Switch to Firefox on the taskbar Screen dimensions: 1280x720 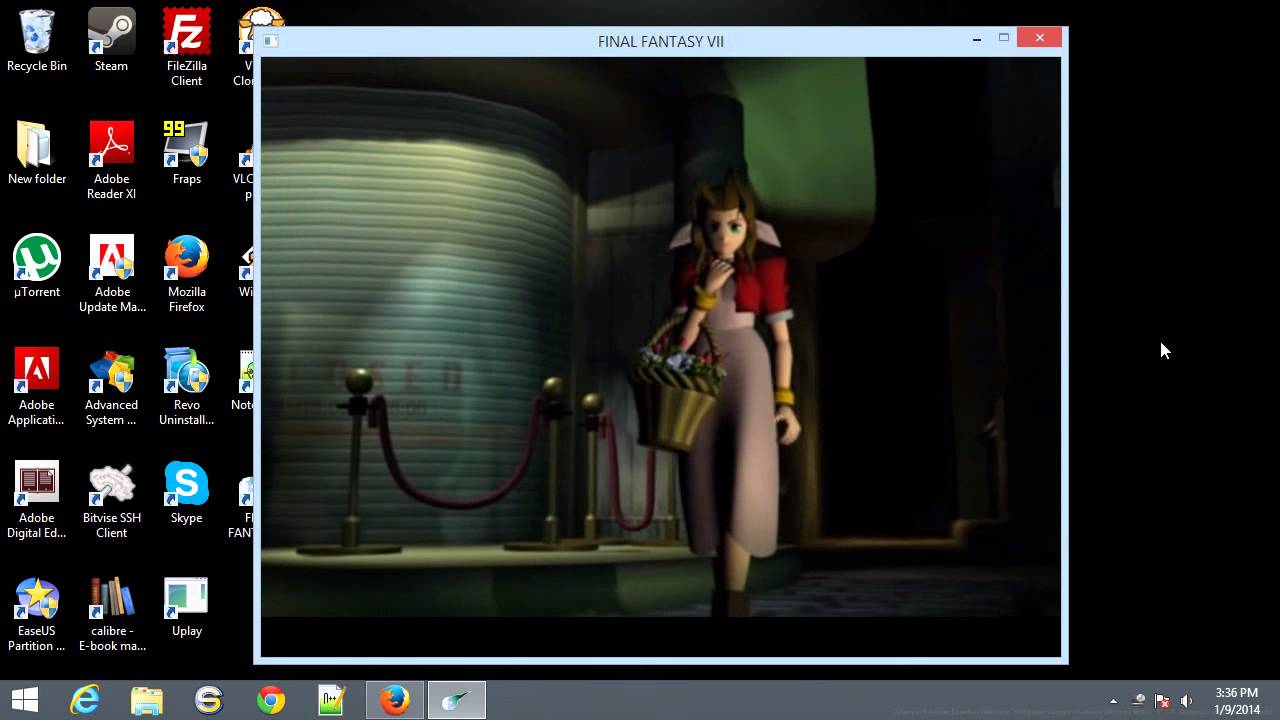point(394,700)
